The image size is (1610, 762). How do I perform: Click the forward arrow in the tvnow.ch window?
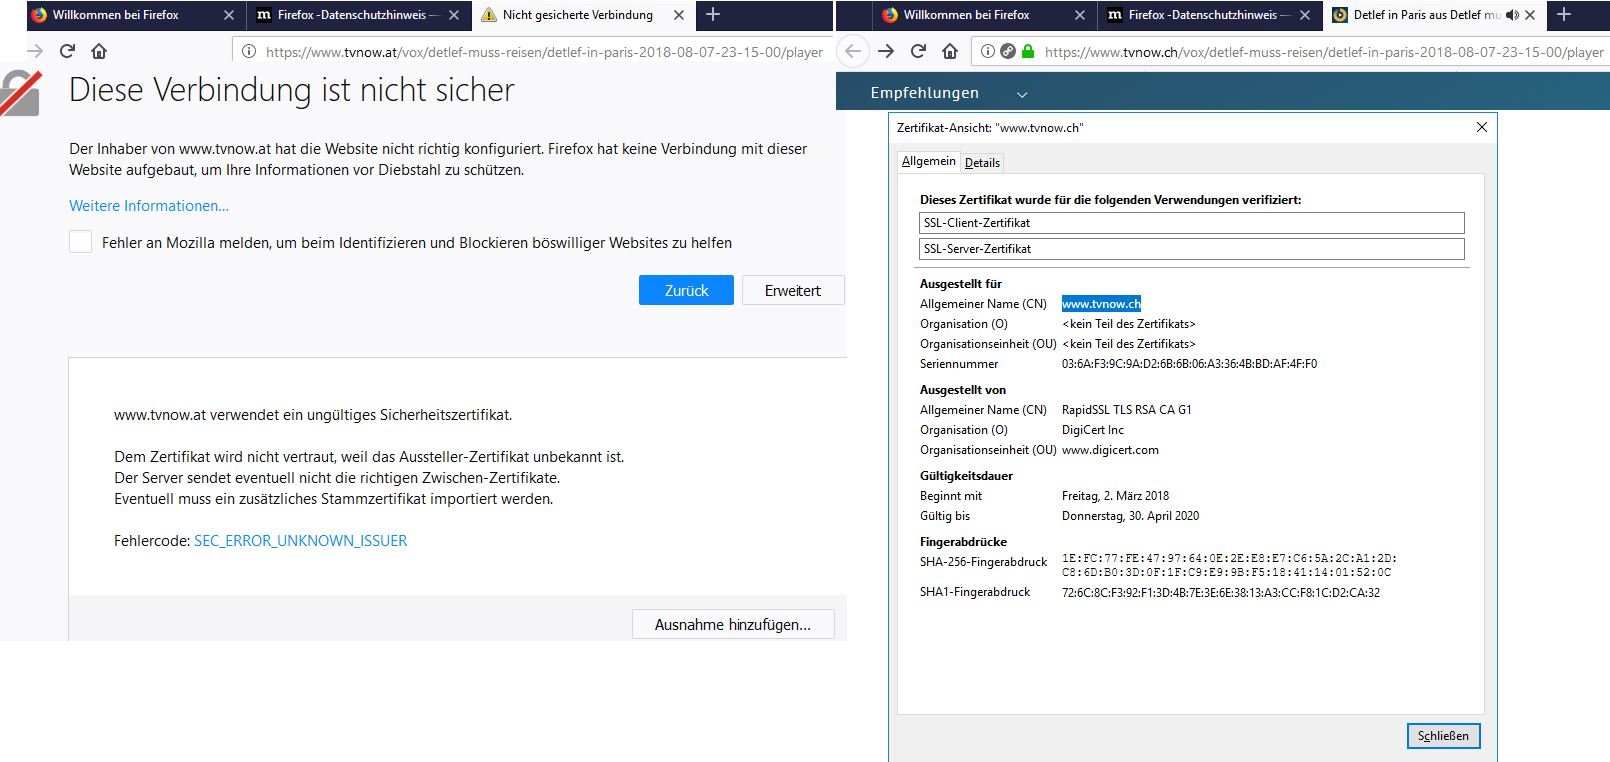[886, 51]
